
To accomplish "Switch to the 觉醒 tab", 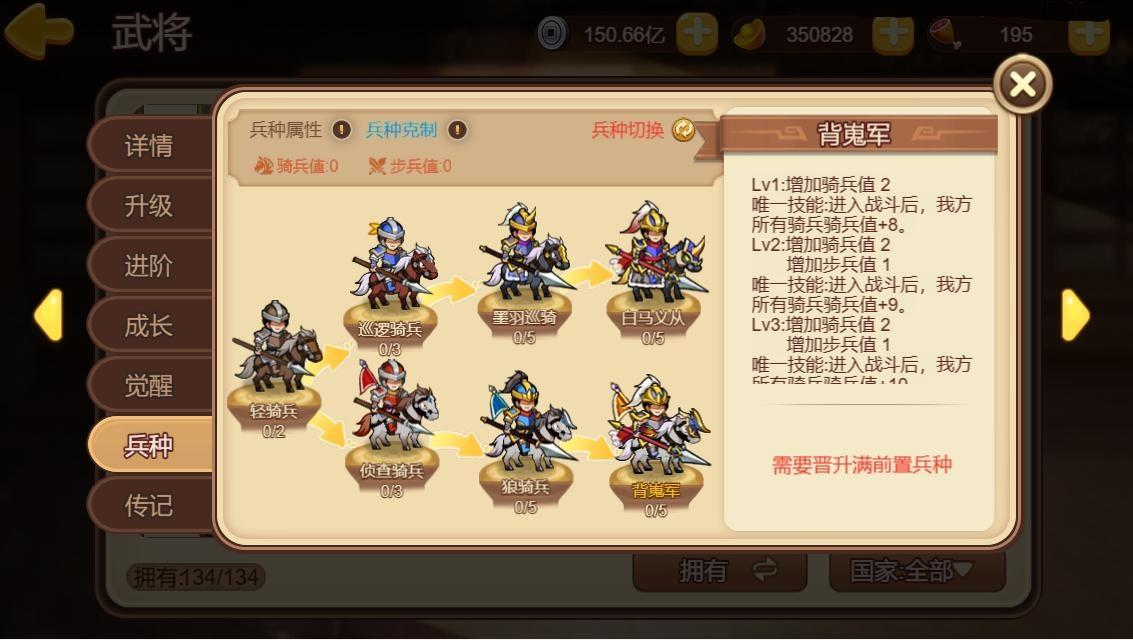I will tap(150, 385).
